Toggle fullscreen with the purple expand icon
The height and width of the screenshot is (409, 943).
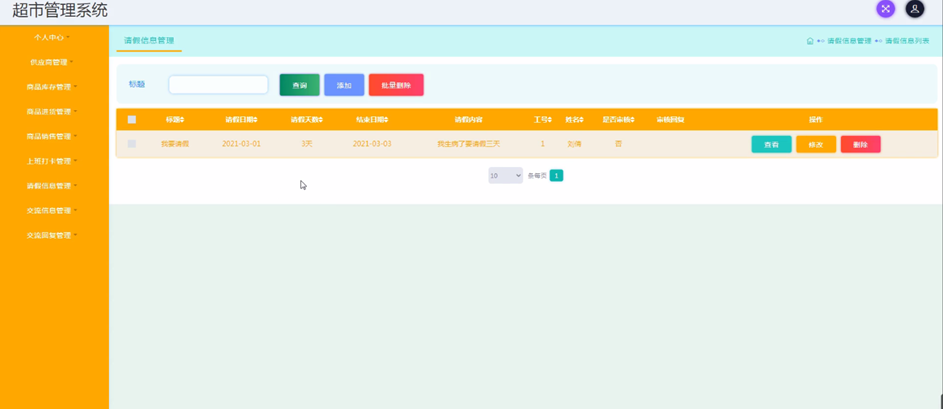point(885,9)
